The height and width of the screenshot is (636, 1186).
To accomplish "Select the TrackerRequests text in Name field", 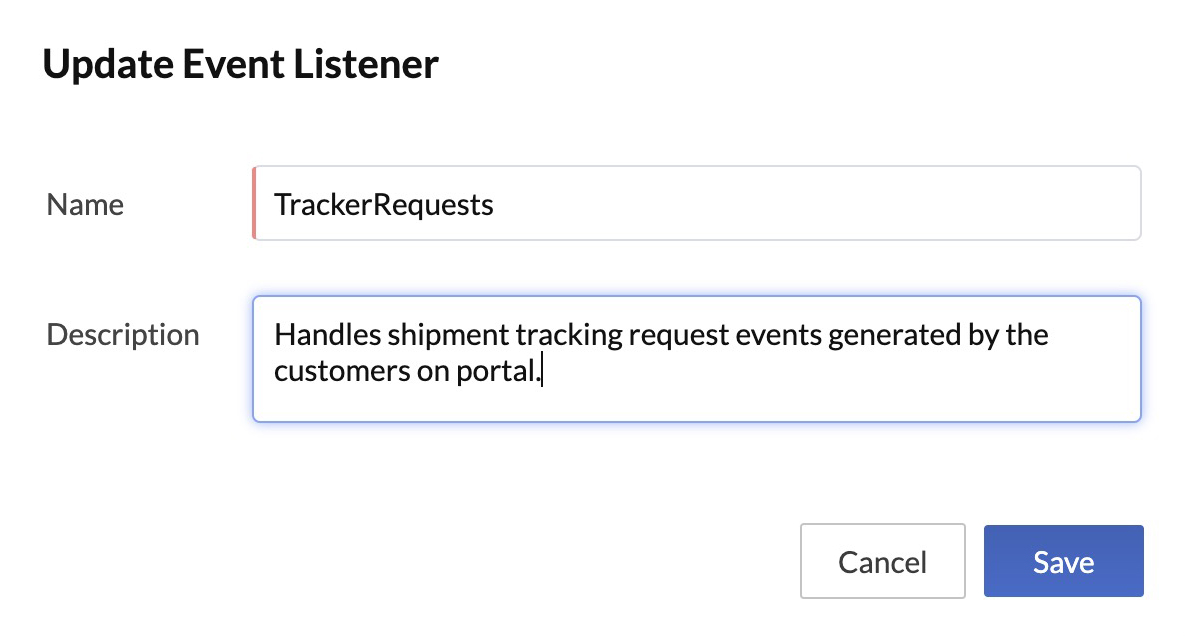I will 383,204.
